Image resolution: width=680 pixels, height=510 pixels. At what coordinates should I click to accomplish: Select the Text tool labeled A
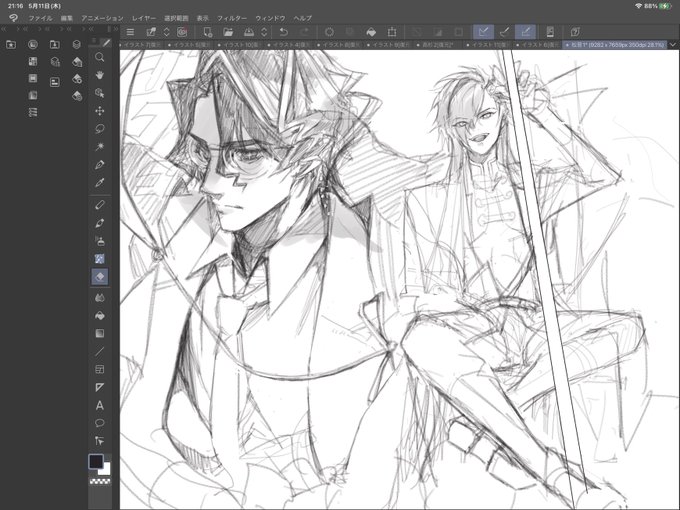(100, 405)
